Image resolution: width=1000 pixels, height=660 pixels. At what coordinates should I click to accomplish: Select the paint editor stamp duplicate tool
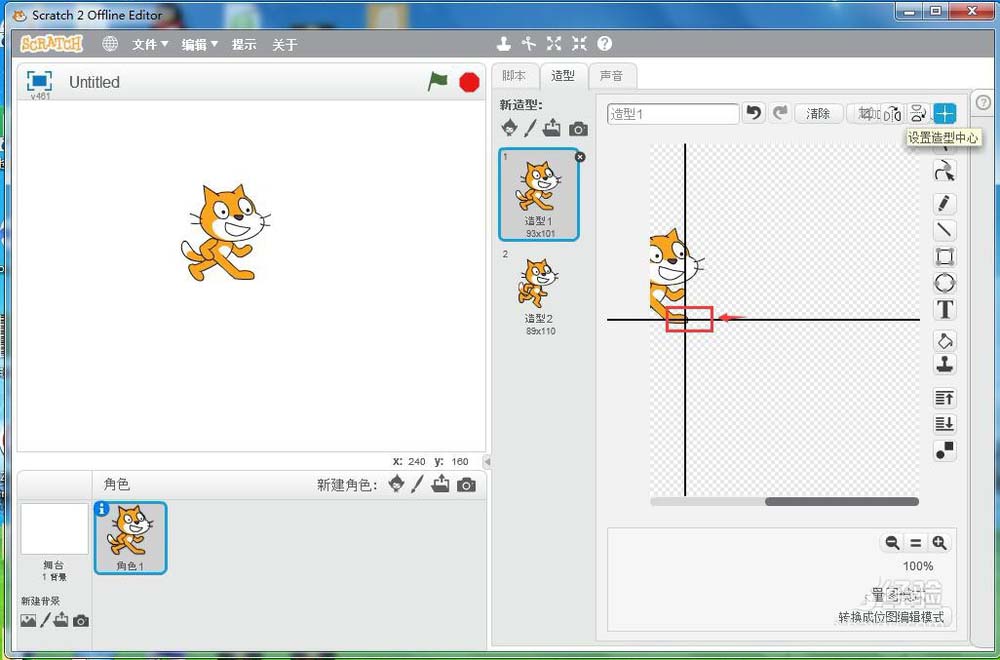(x=945, y=365)
